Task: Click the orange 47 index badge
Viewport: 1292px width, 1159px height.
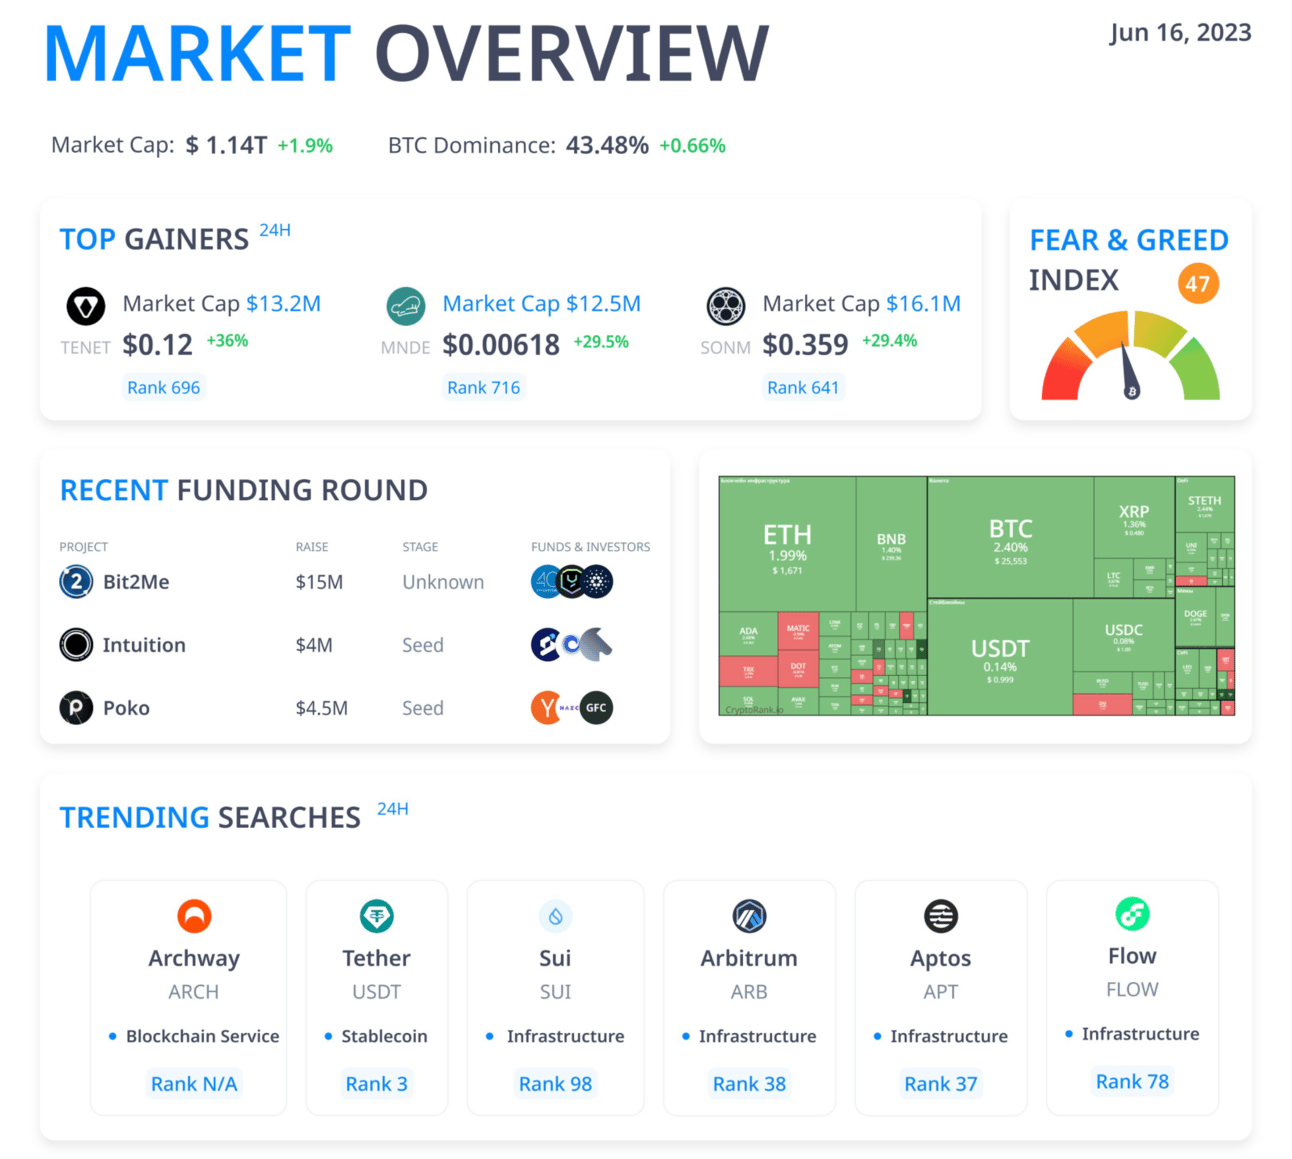Action: (1198, 284)
